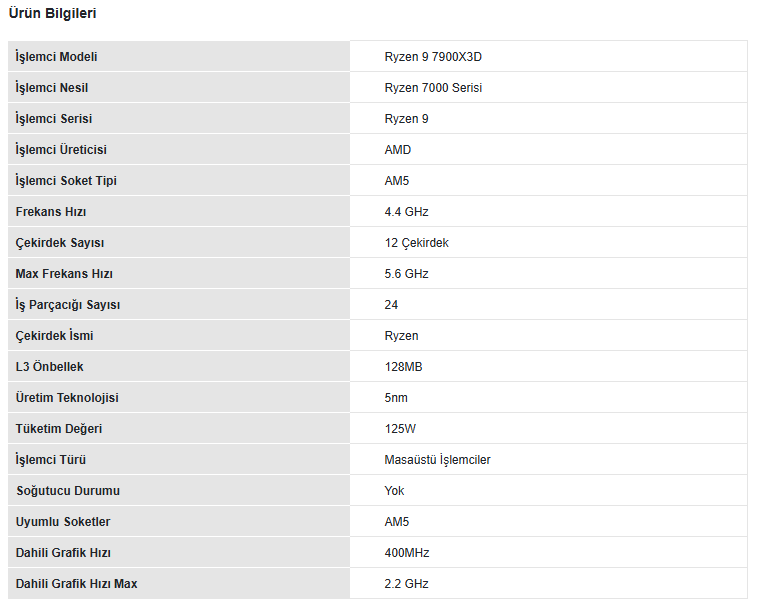The height and width of the screenshot is (610, 774).
Task: Select the Uyumlu Soketler label
Action: pyautogui.click(x=63, y=522)
